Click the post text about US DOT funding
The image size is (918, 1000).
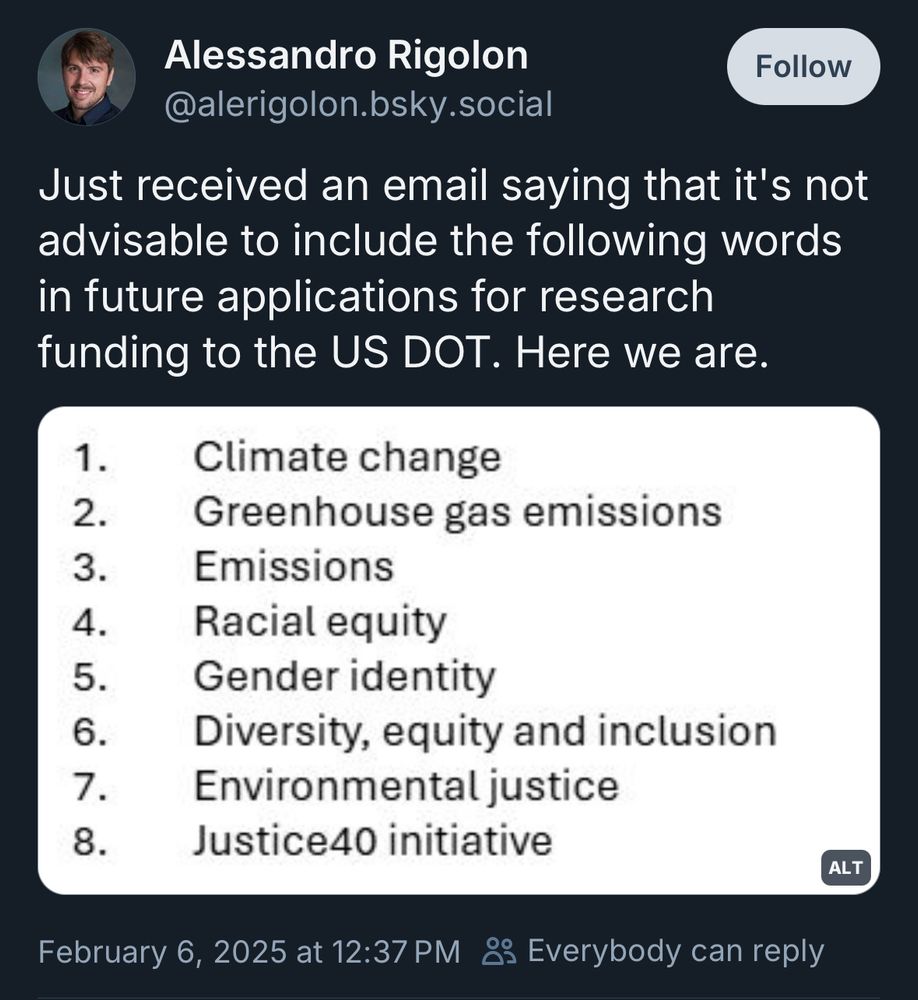pyautogui.click(x=453, y=268)
